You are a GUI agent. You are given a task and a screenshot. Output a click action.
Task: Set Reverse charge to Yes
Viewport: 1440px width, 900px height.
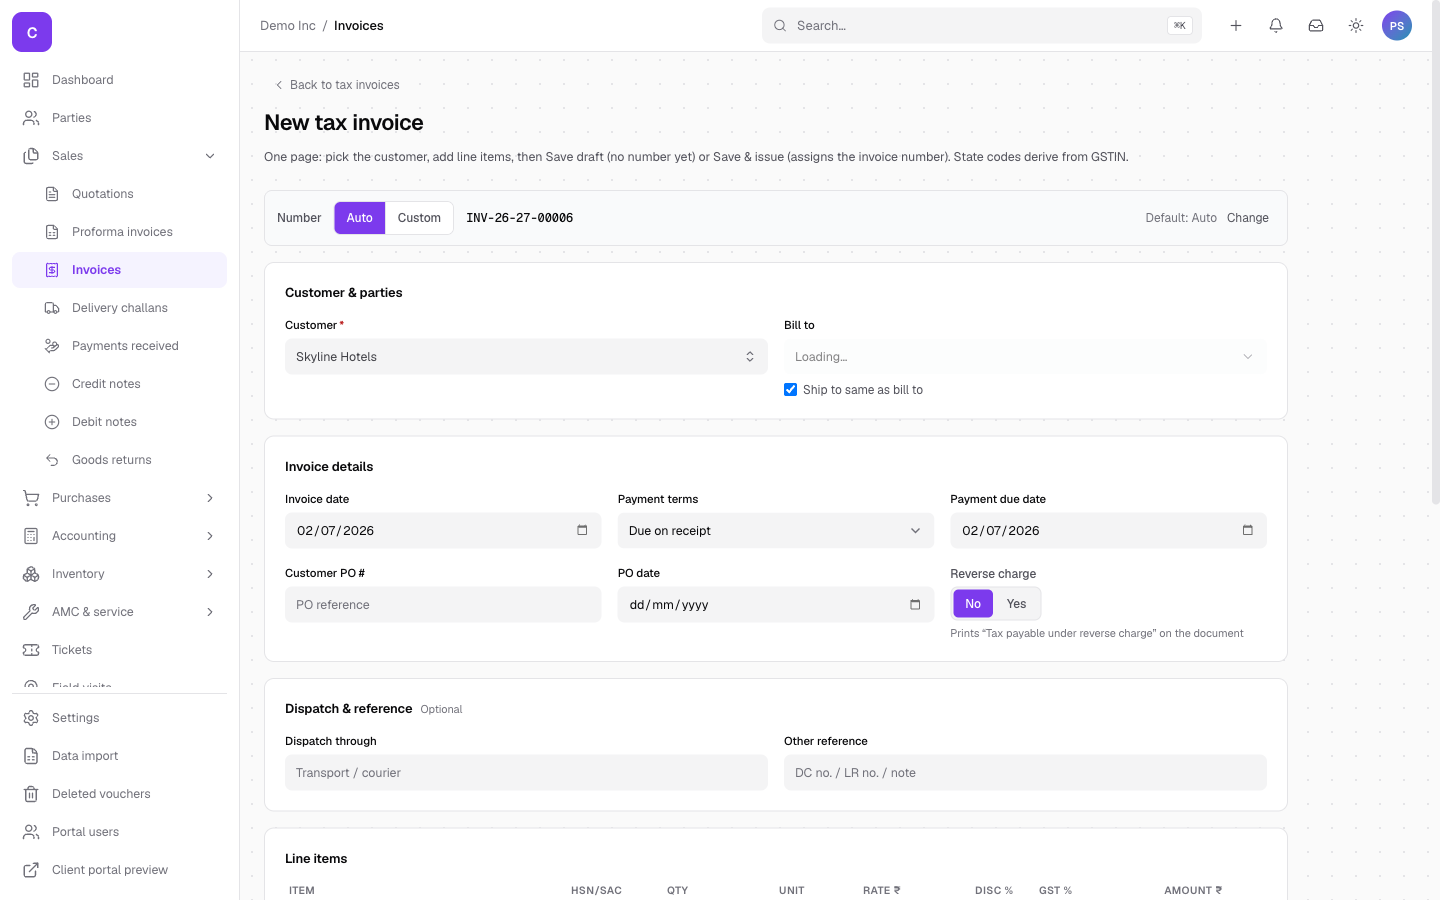1017,604
